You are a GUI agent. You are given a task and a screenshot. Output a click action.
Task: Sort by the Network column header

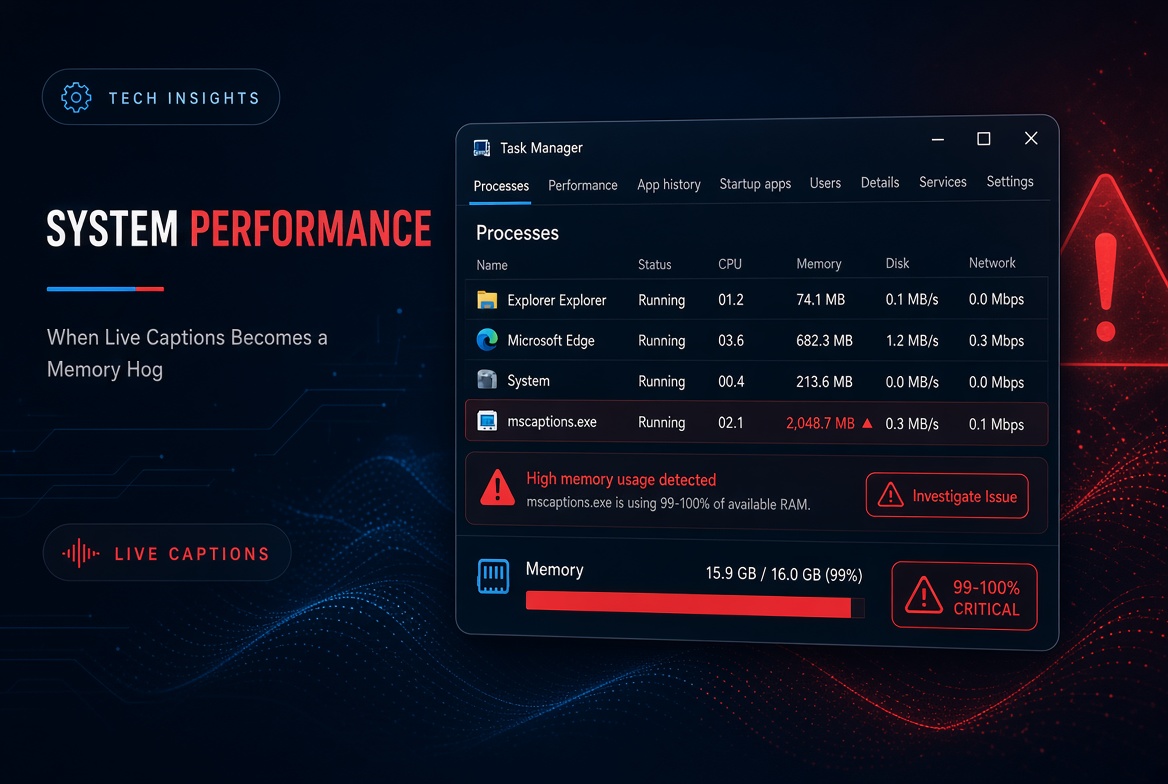(x=992, y=262)
